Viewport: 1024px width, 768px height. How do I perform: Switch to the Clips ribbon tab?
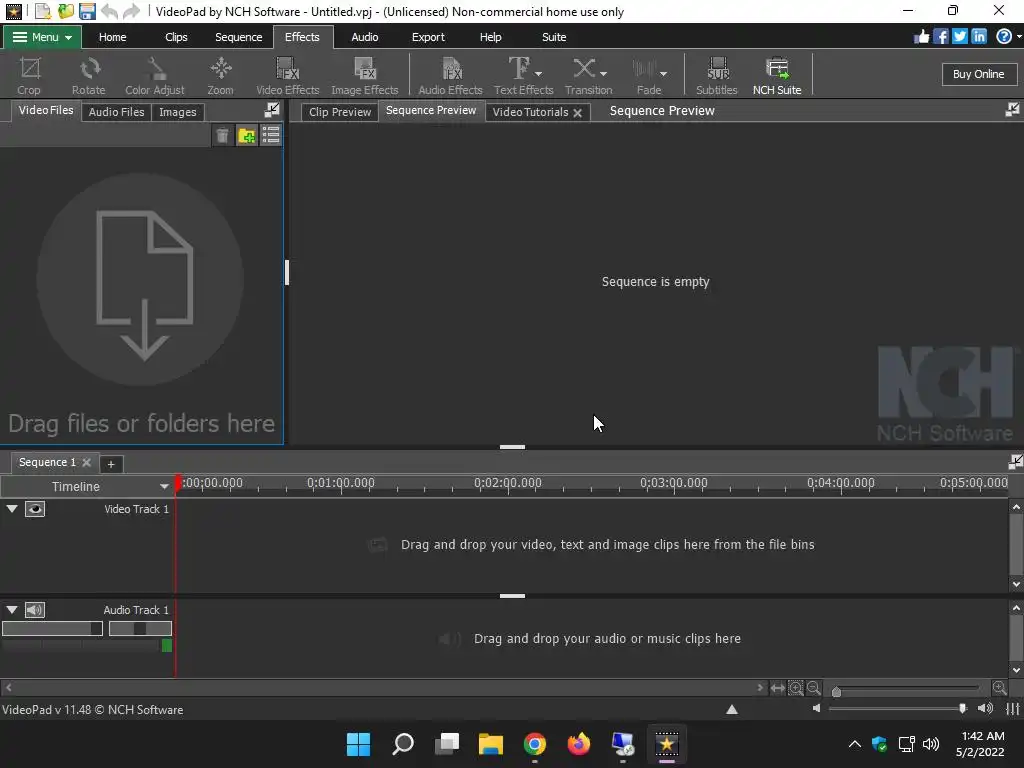click(x=176, y=37)
